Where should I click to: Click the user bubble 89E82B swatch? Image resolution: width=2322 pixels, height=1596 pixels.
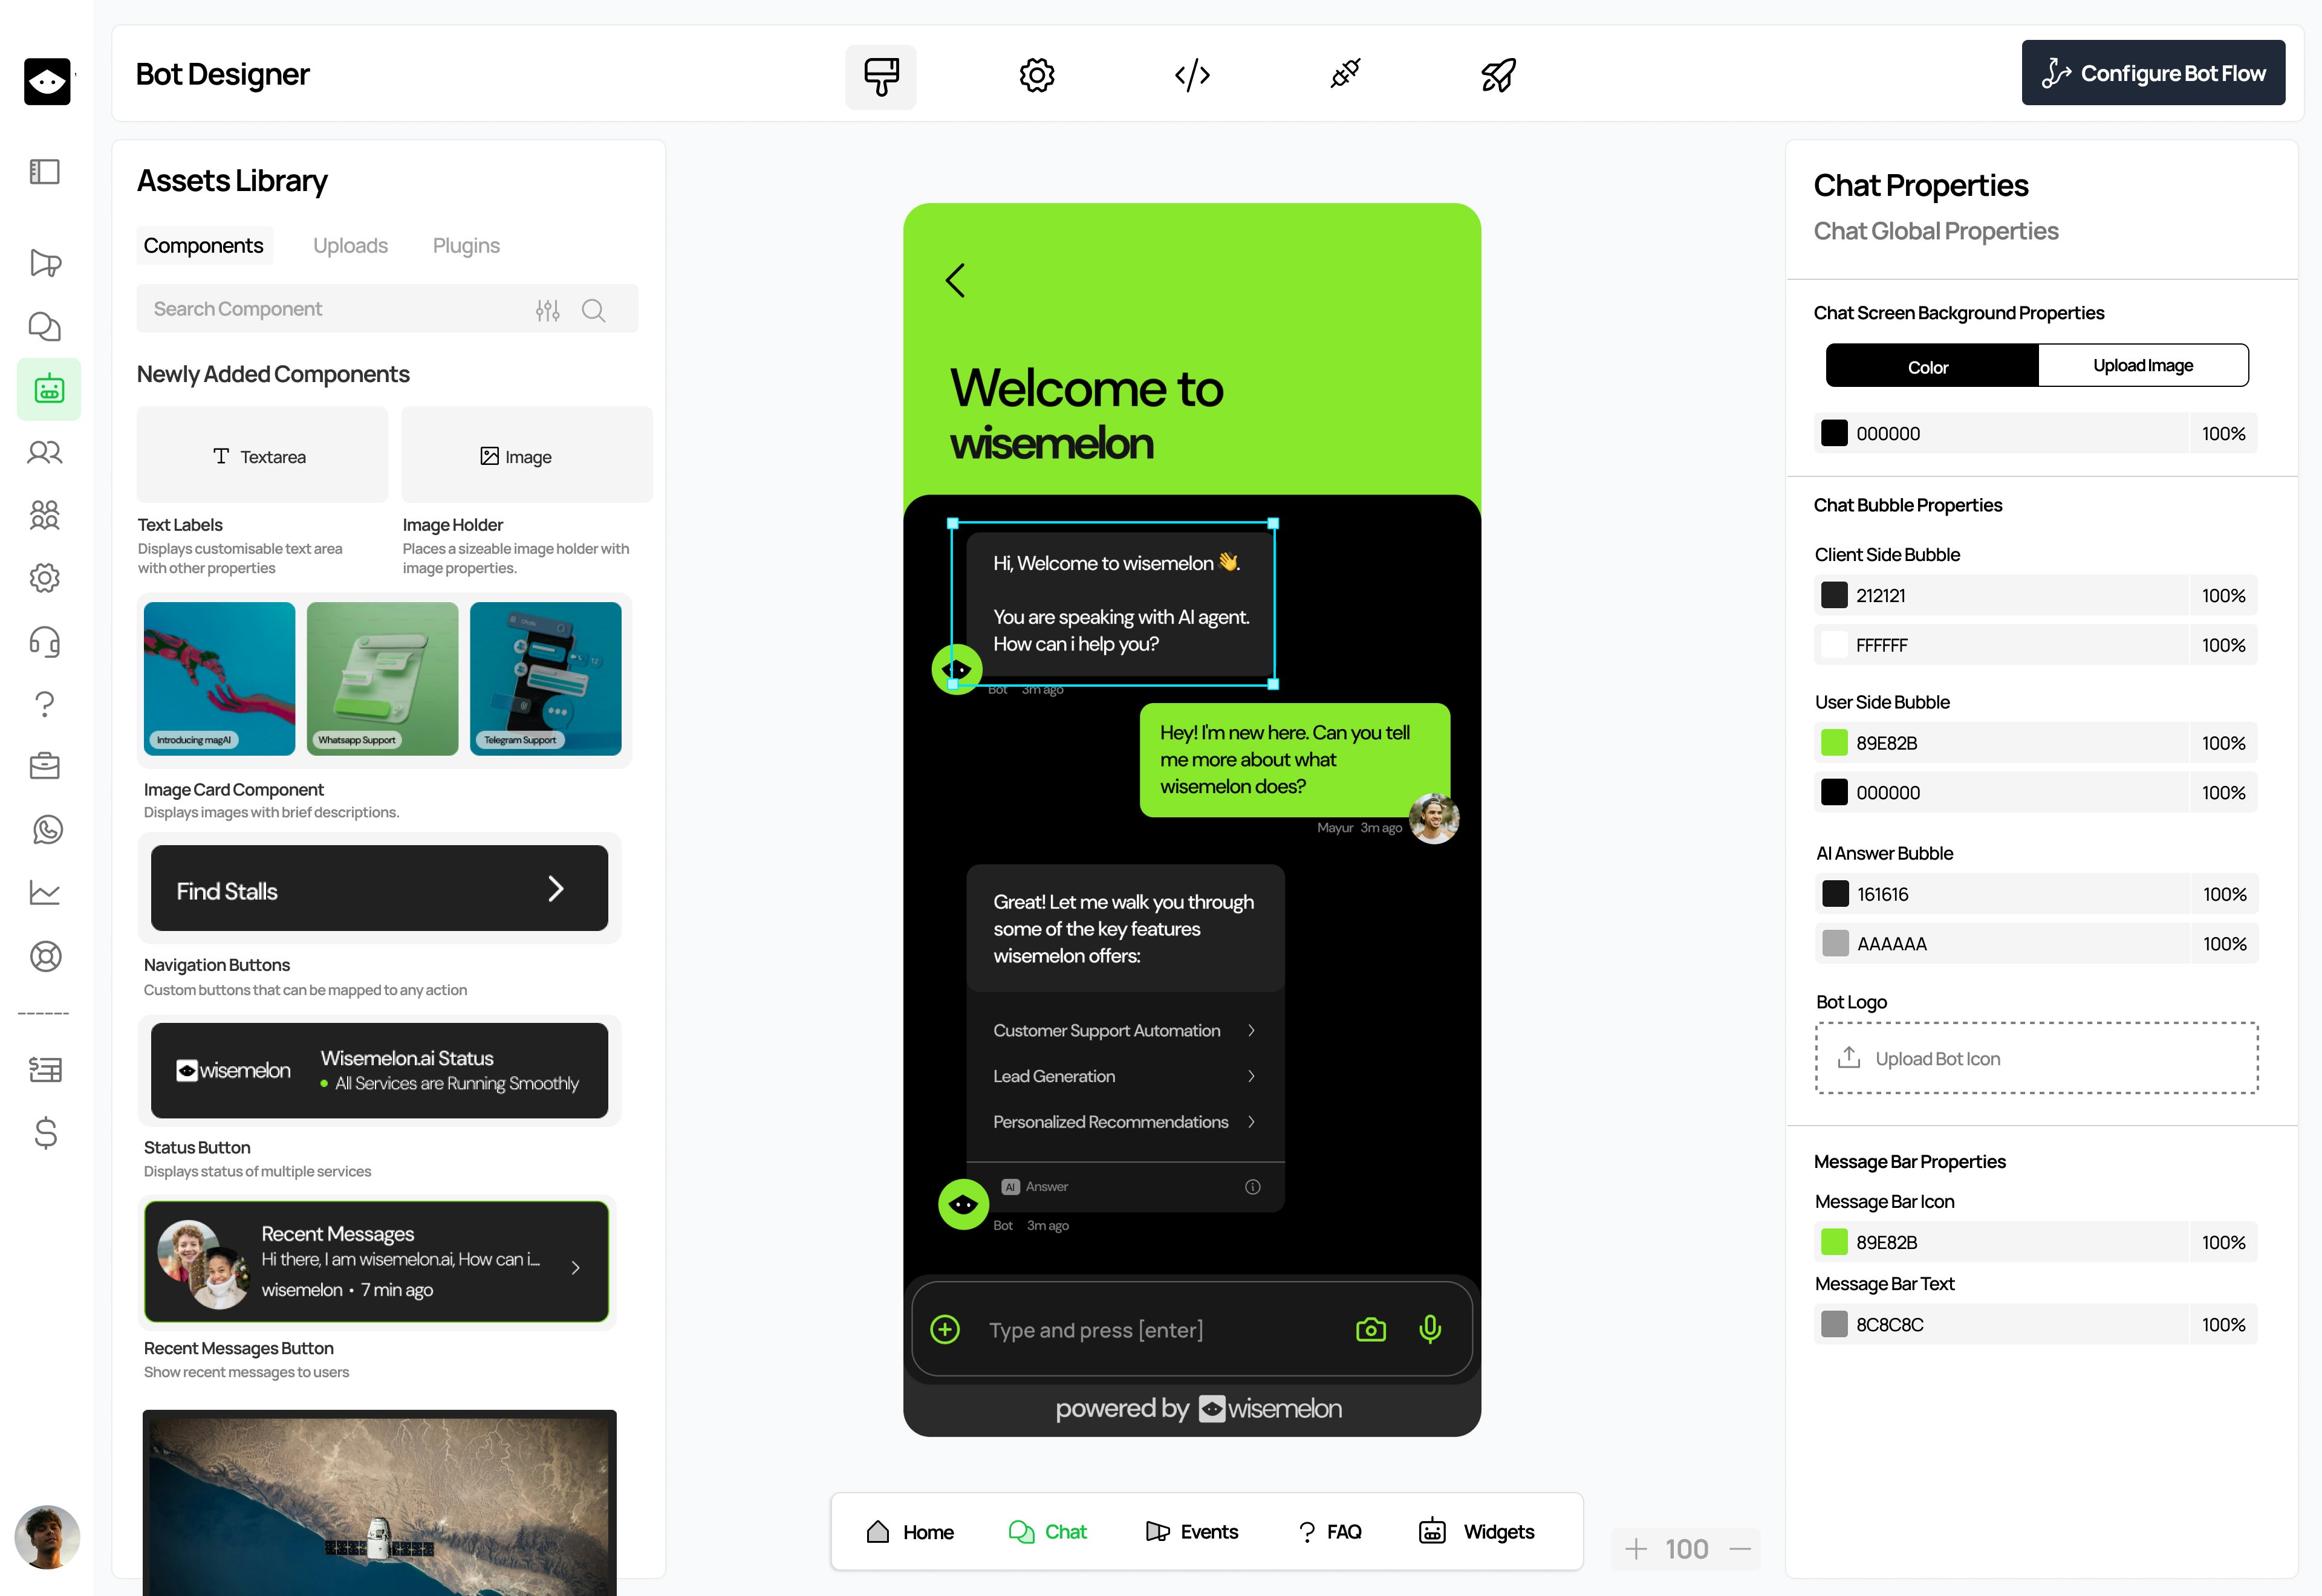click(x=1834, y=743)
